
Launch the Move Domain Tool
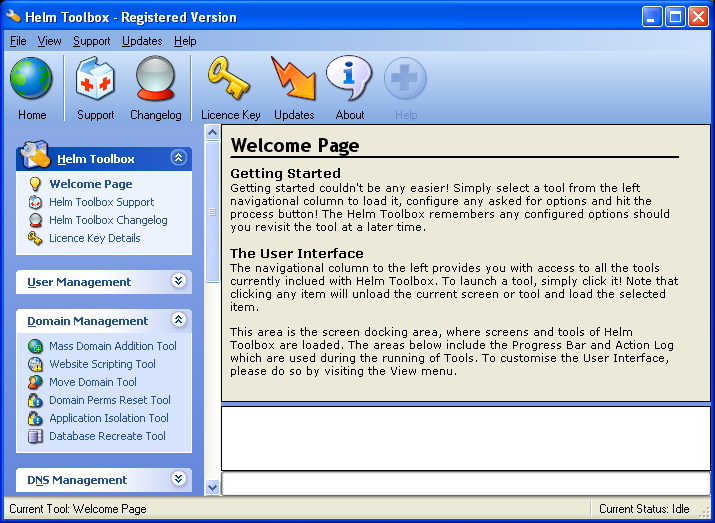[x=93, y=382]
